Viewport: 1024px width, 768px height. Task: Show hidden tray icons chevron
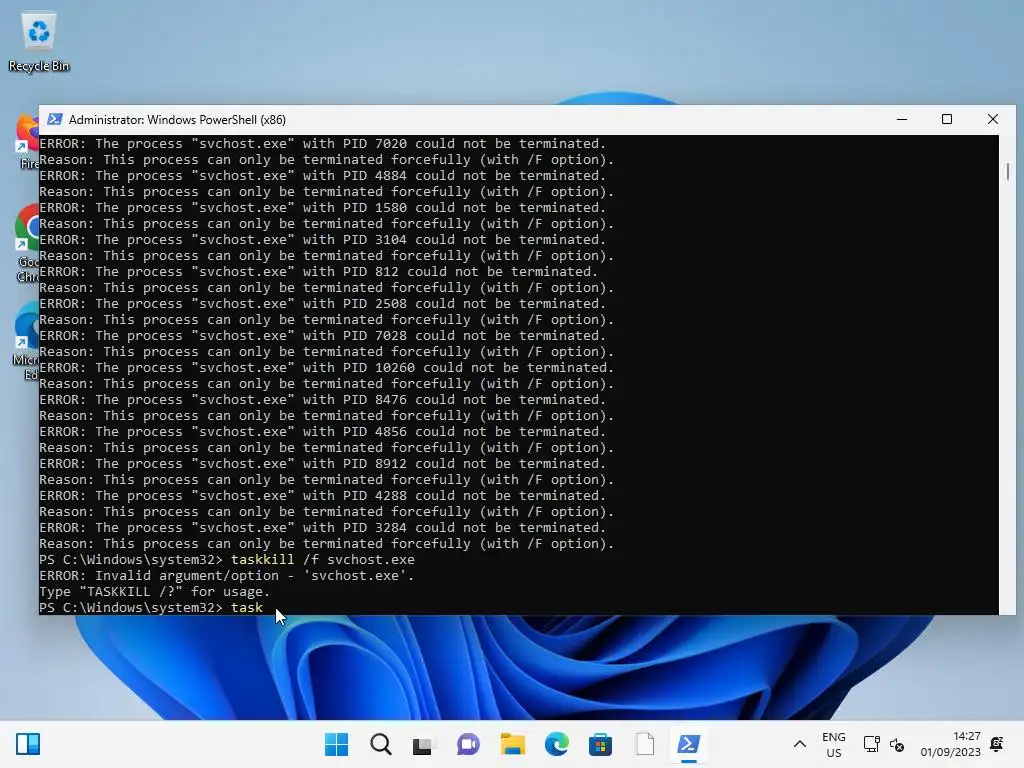[x=799, y=744]
